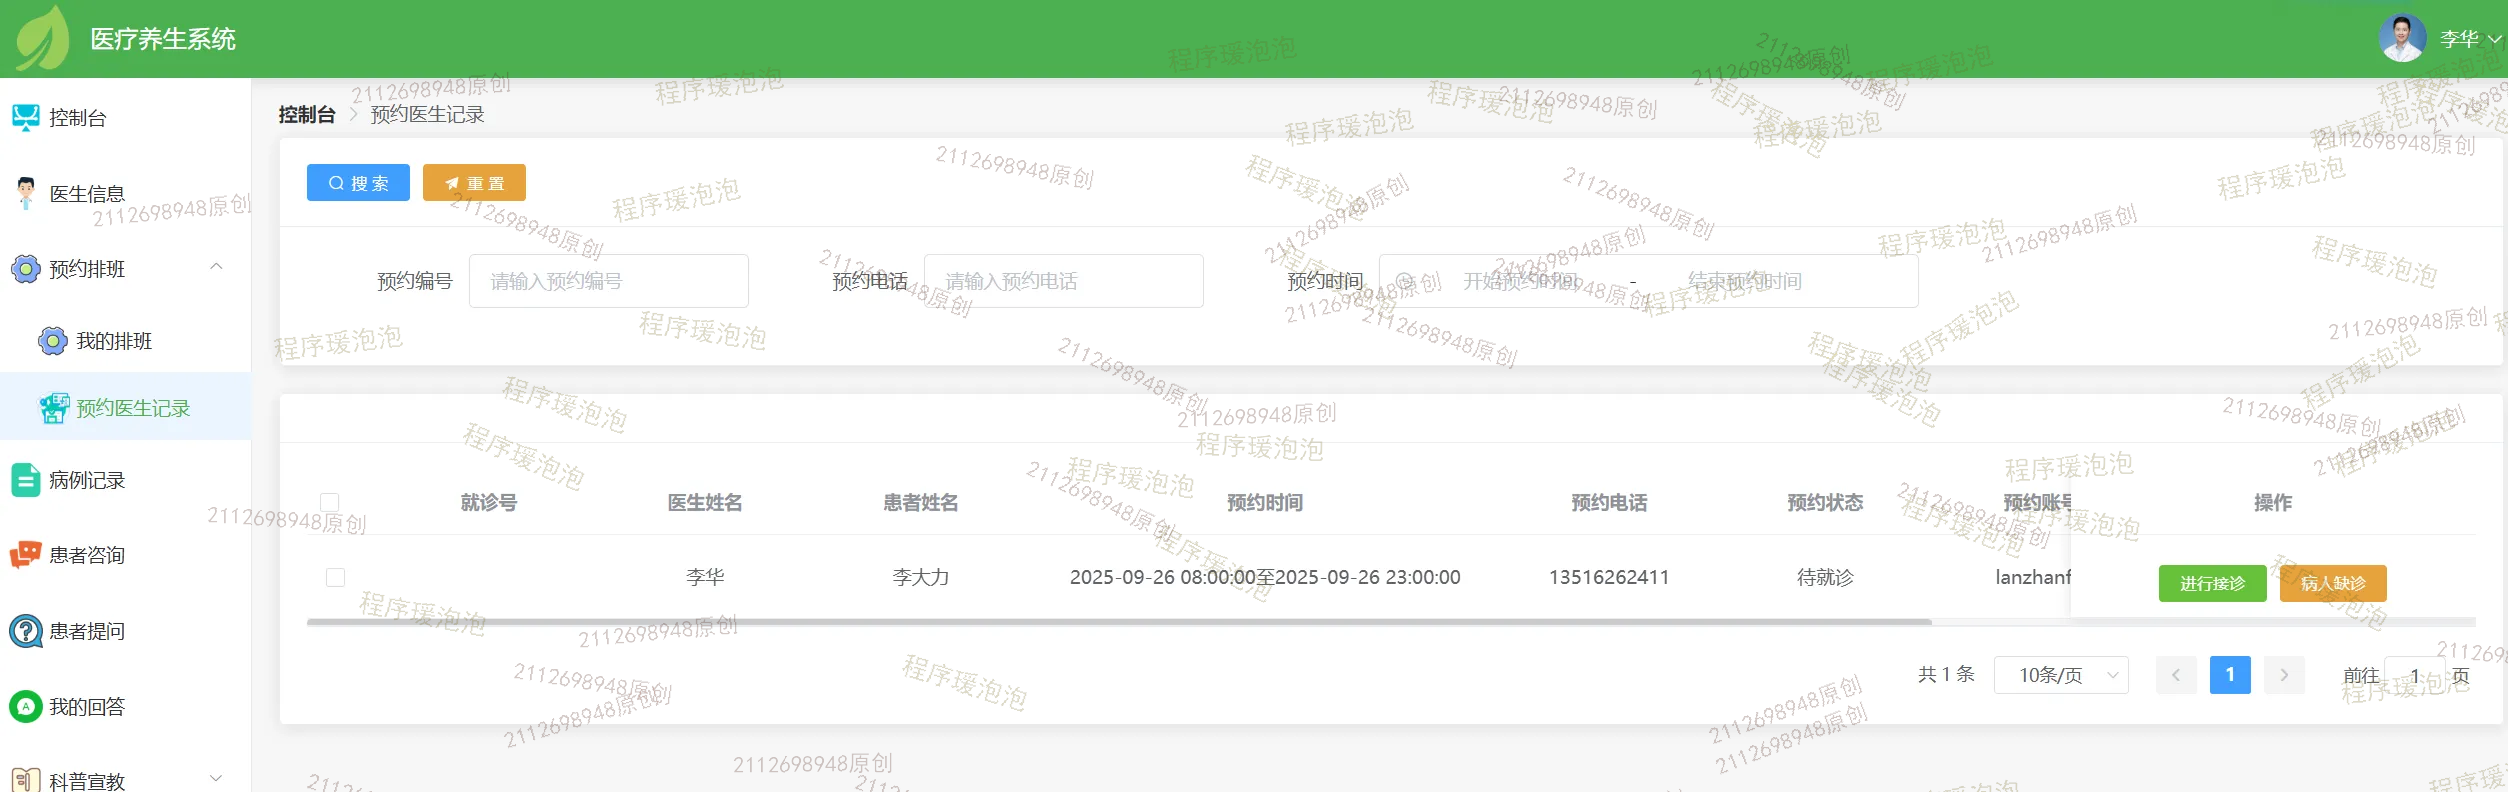
Task: Go to previous page arrow button
Action: (2176, 675)
